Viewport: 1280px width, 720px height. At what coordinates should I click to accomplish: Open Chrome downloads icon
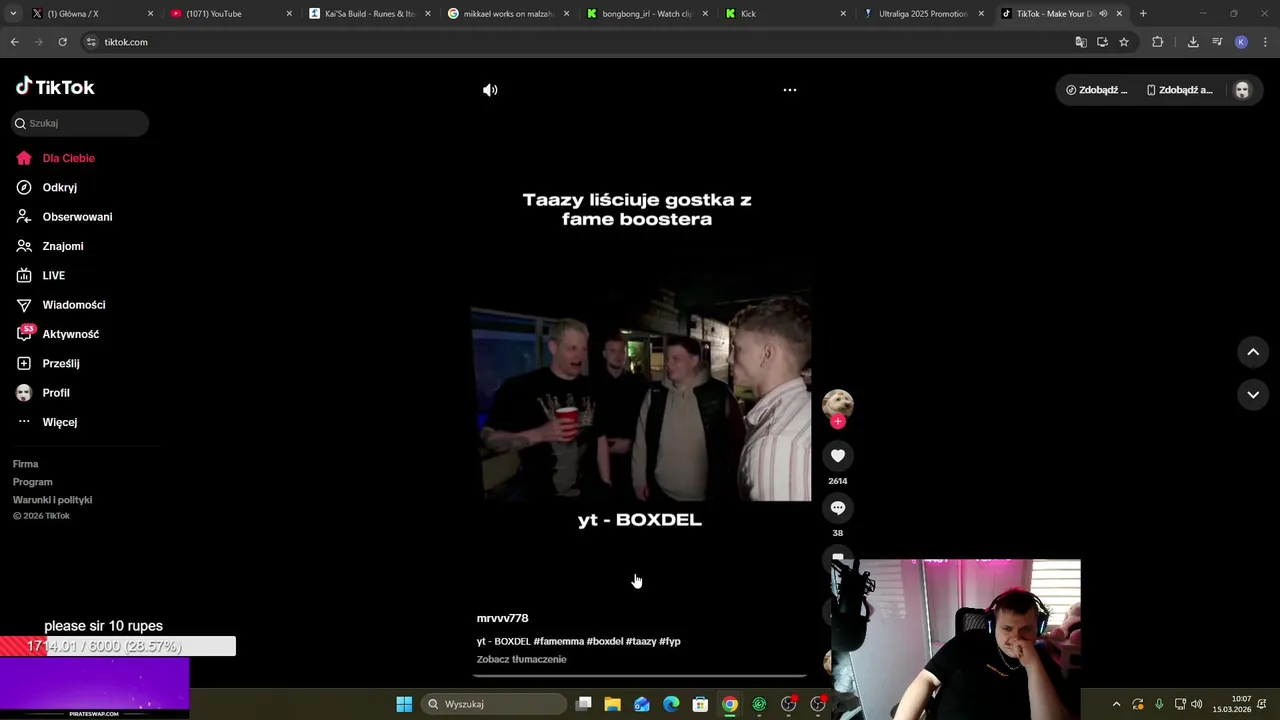point(1193,42)
